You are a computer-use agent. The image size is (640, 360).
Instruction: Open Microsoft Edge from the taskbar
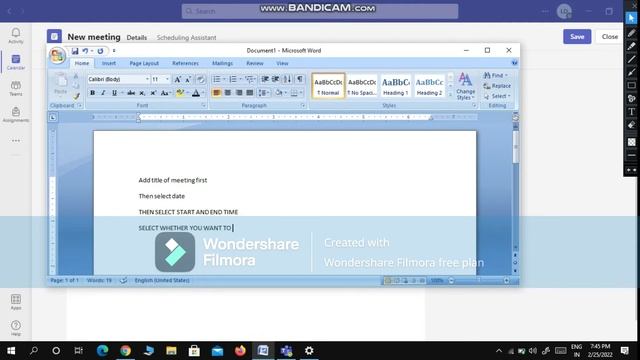102,351
